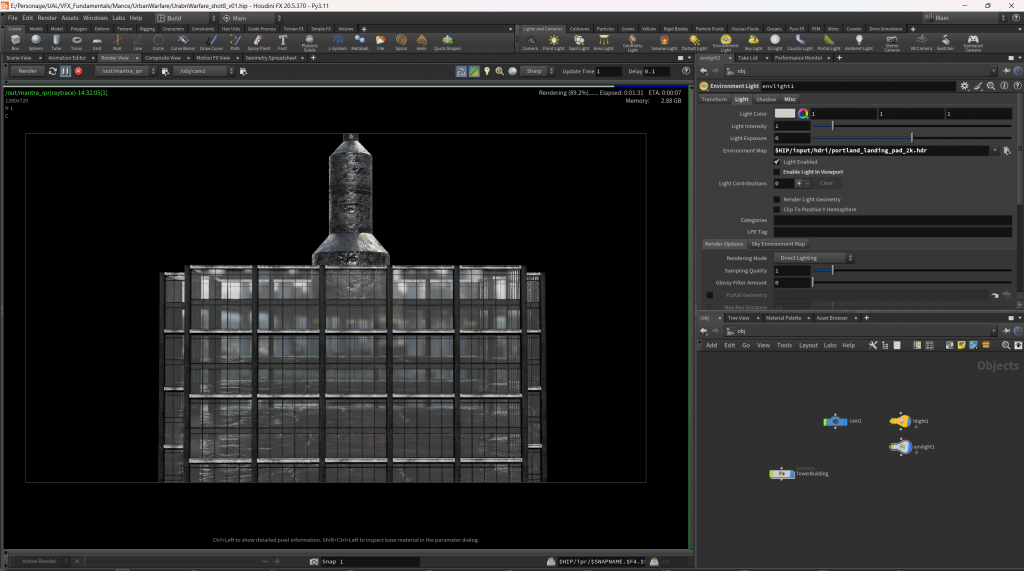Create a Camera from the lights shelf

(530, 43)
